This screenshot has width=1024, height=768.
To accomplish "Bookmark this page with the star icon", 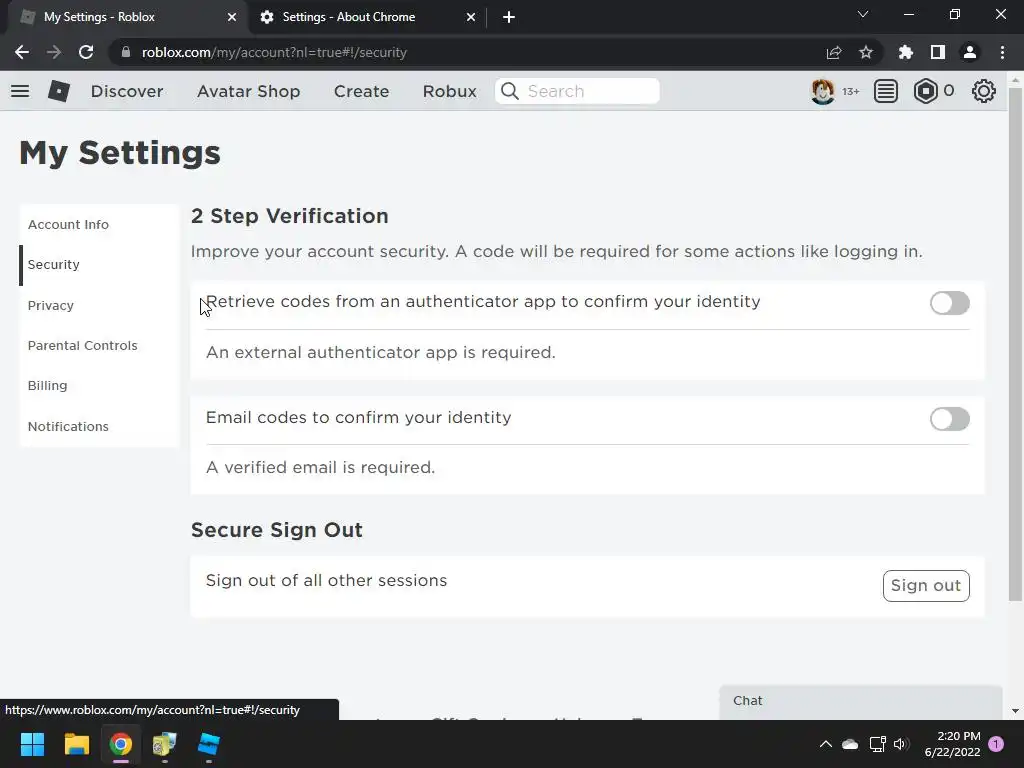I will (x=866, y=52).
